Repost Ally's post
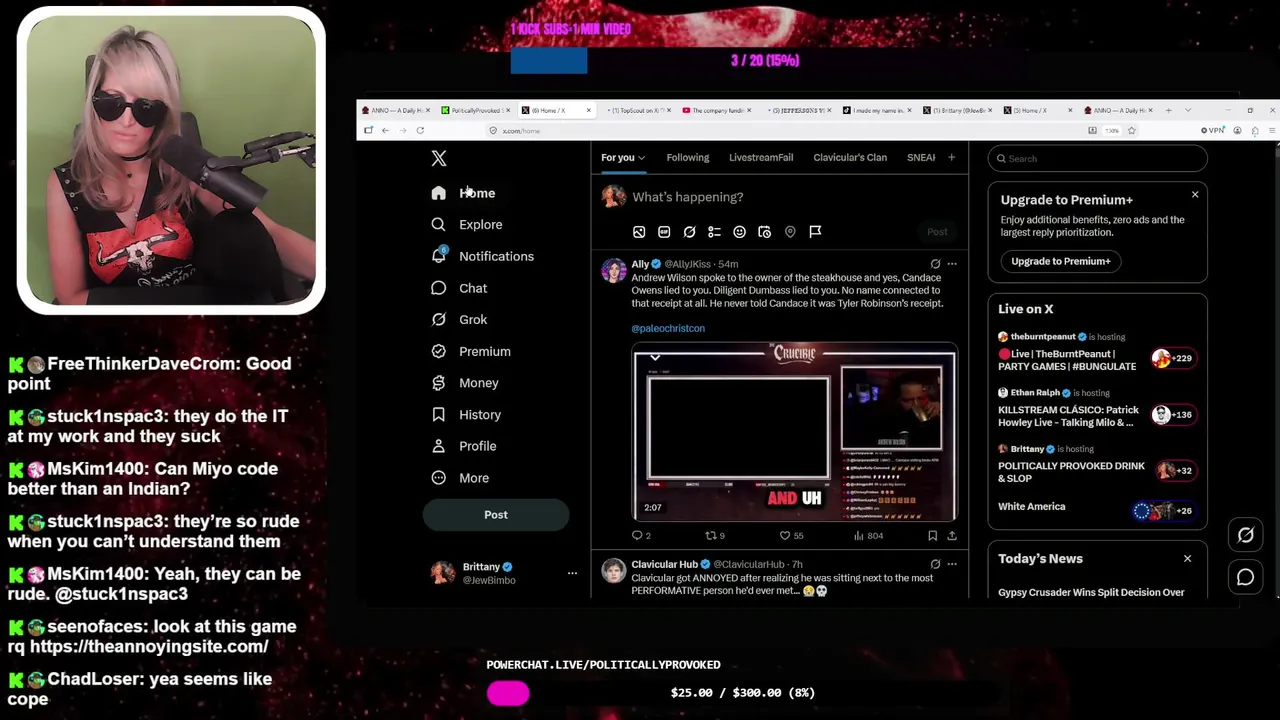1280x720 pixels. (715, 536)
